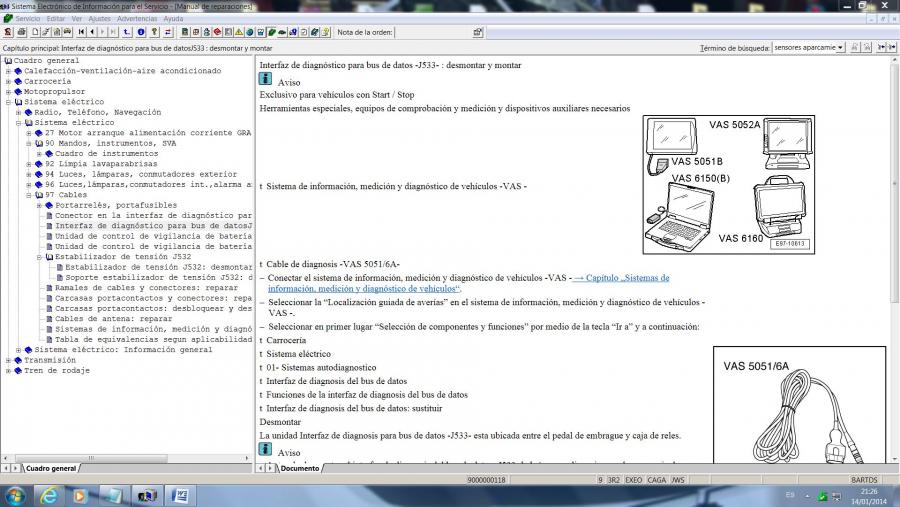Viewport: 900px width, 507px height.
Task: Click the blue Aviso info icon under the document title
Action: 265,79
